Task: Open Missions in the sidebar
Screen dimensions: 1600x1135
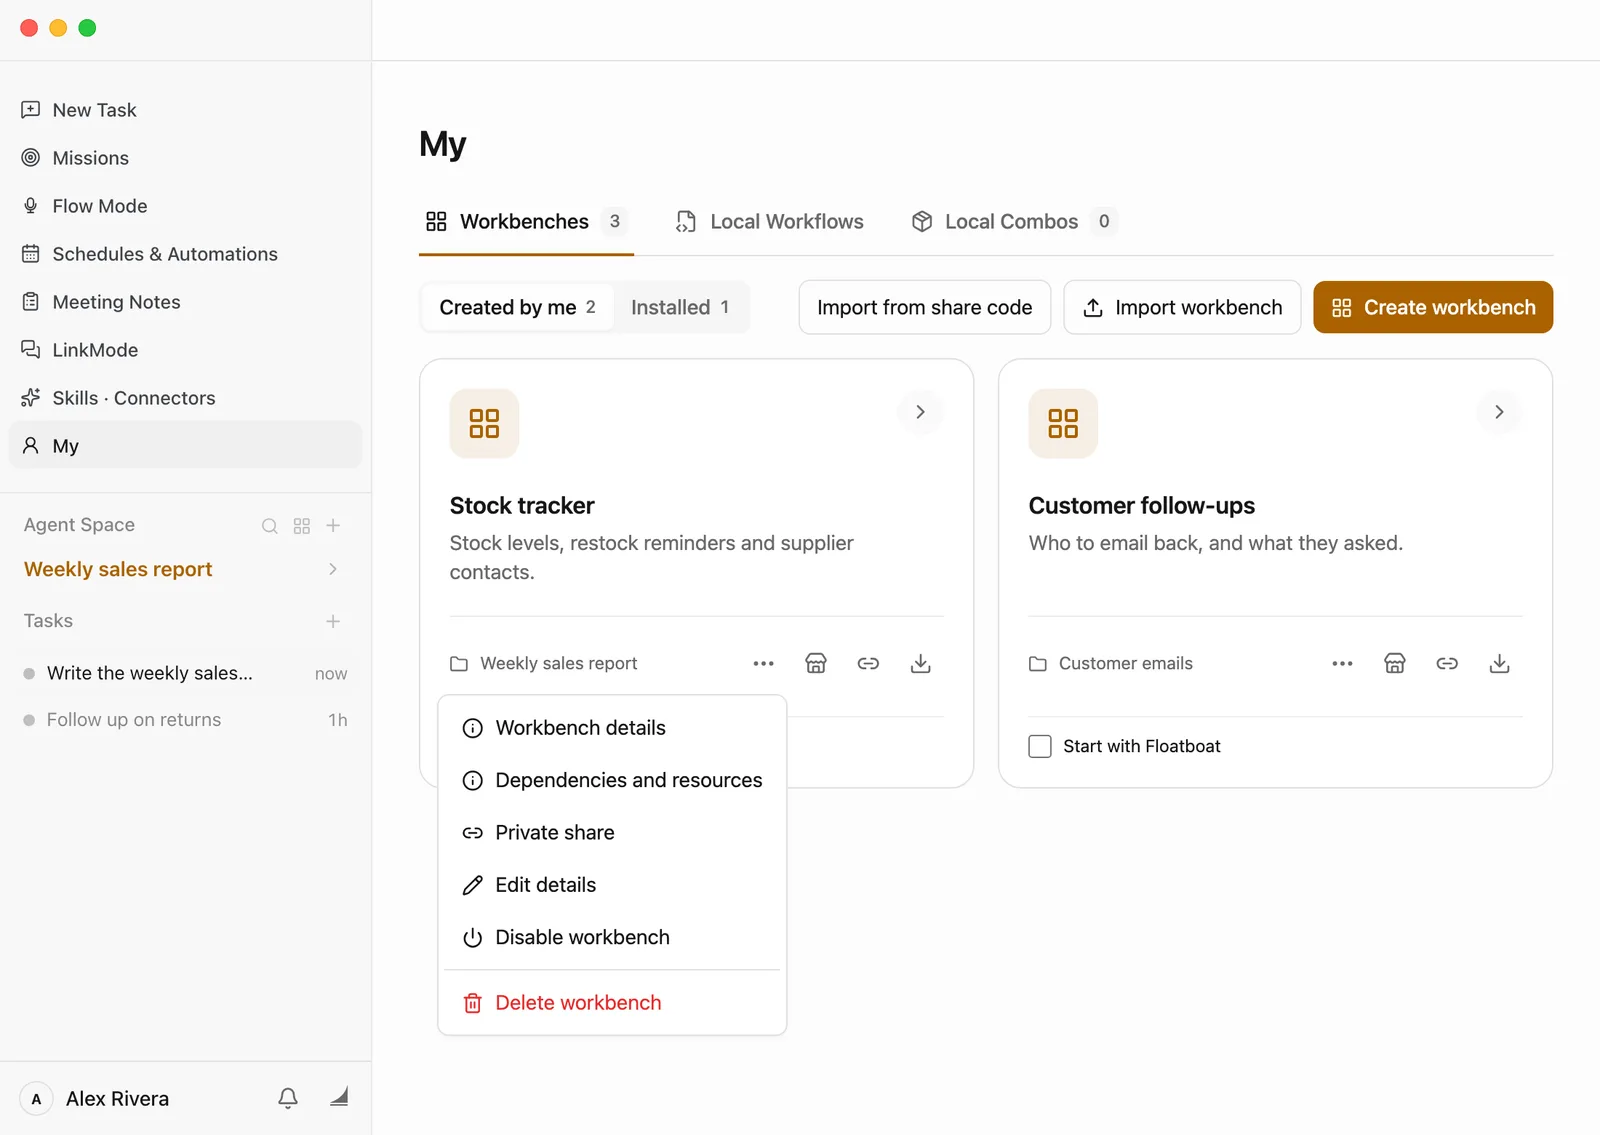Action: click(x=185, y=158)
